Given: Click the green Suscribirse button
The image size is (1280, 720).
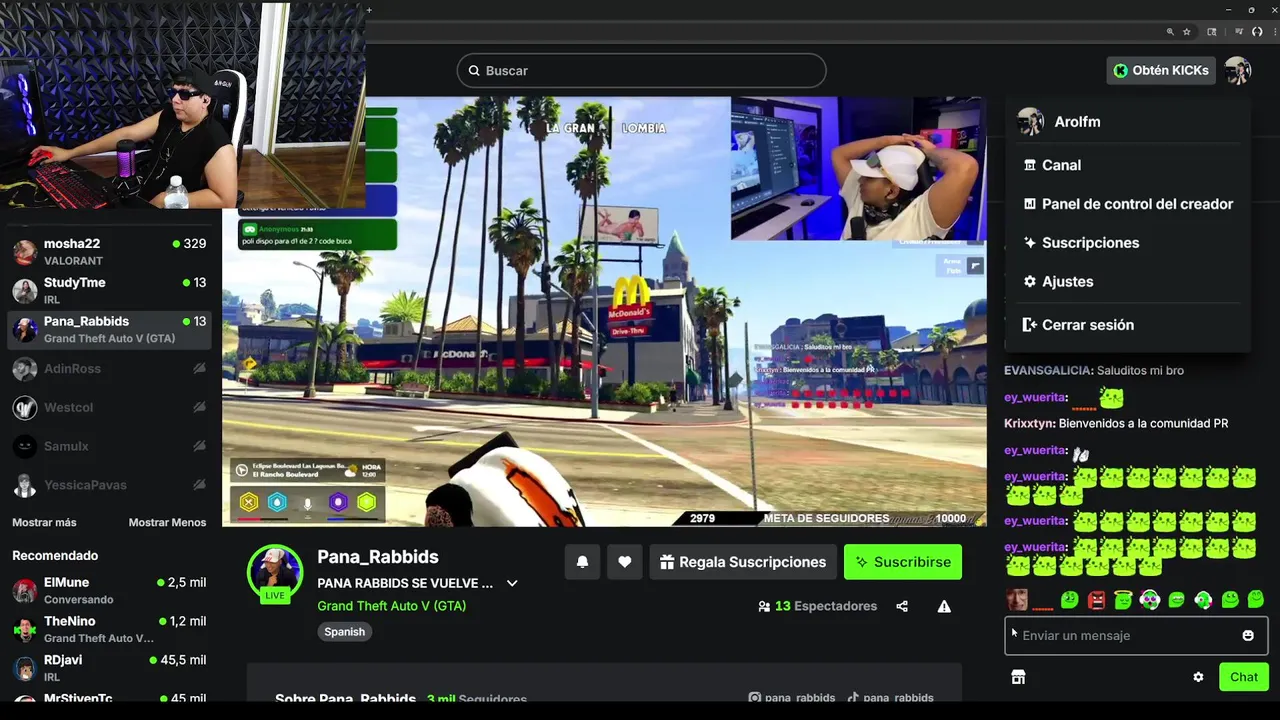Looking at the screenshot, I should pyautogui.click(x=903, y=562).
